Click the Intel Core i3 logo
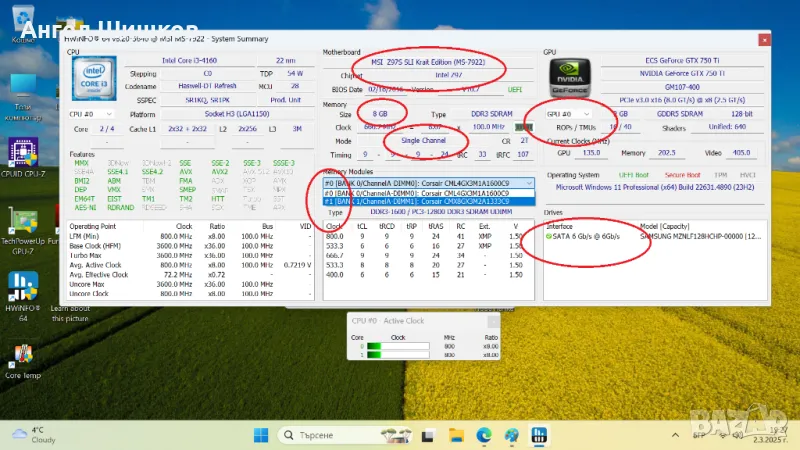Image resolution: width=800 pixels, height=450 pixels. point(94,79)
